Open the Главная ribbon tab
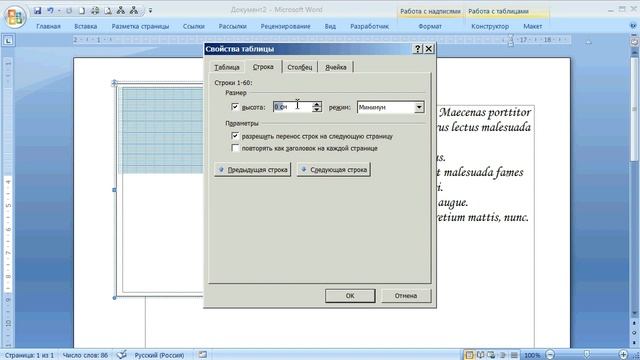The width and height of the screenshot is (640, 360). [x=48, y=26]
